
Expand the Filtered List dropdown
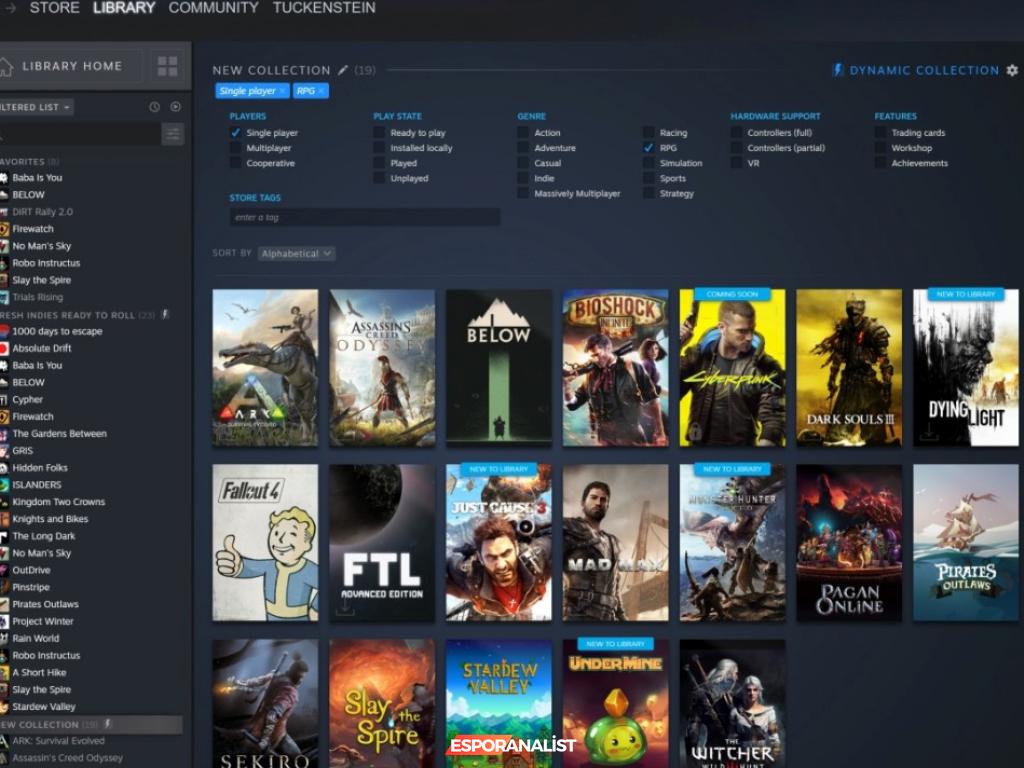click(37, 107)
